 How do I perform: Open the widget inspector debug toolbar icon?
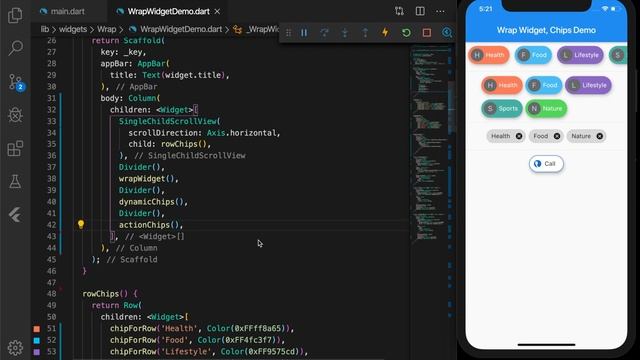pyautogui.click(x=447, y=33)
